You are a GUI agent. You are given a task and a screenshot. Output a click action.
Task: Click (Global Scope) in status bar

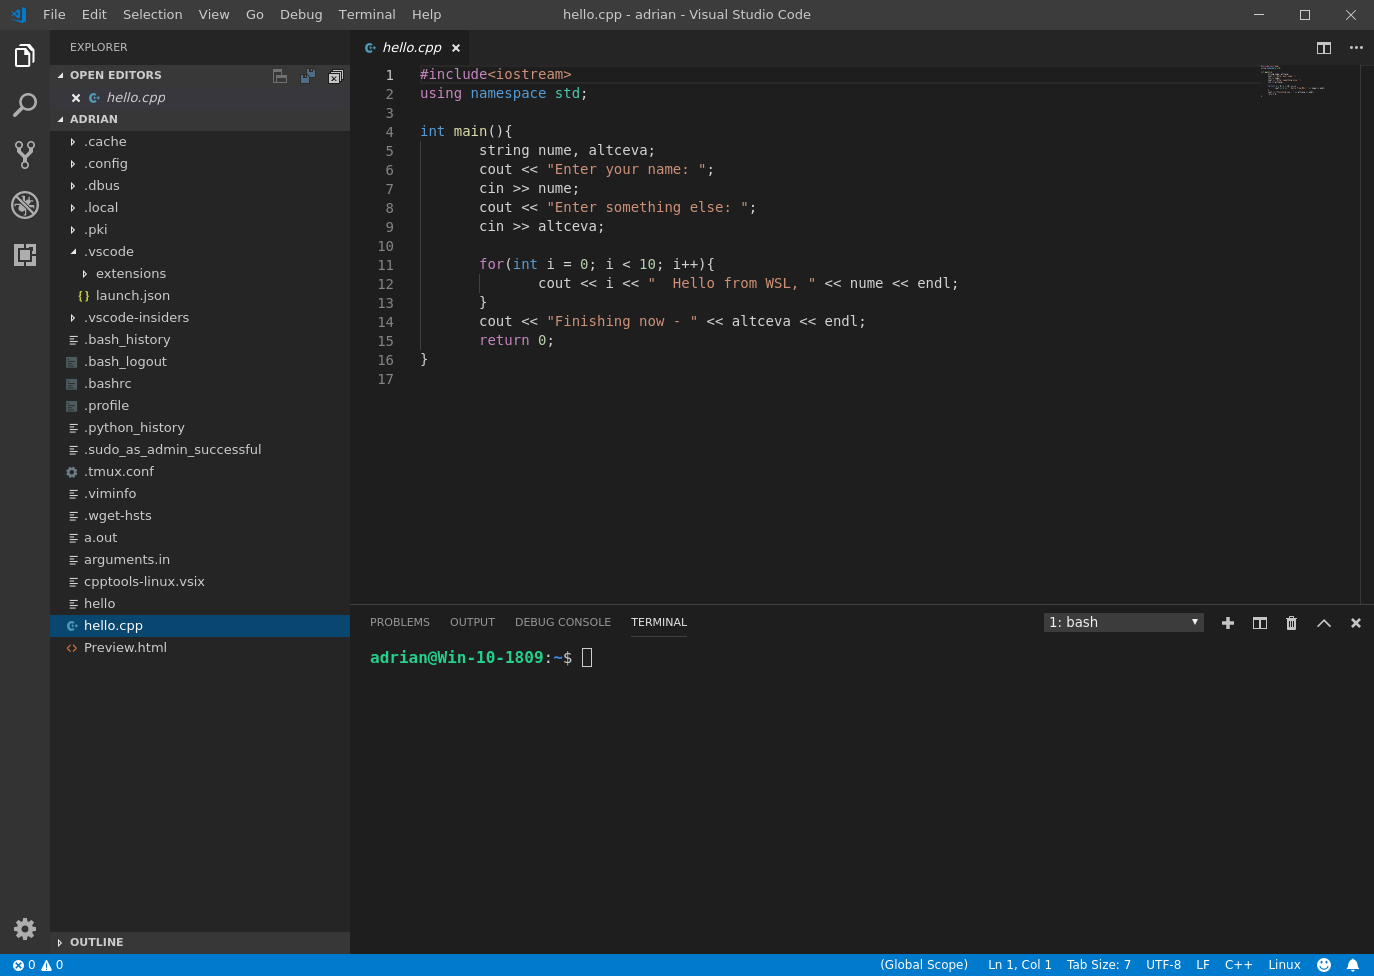click(x=924, y=965)
